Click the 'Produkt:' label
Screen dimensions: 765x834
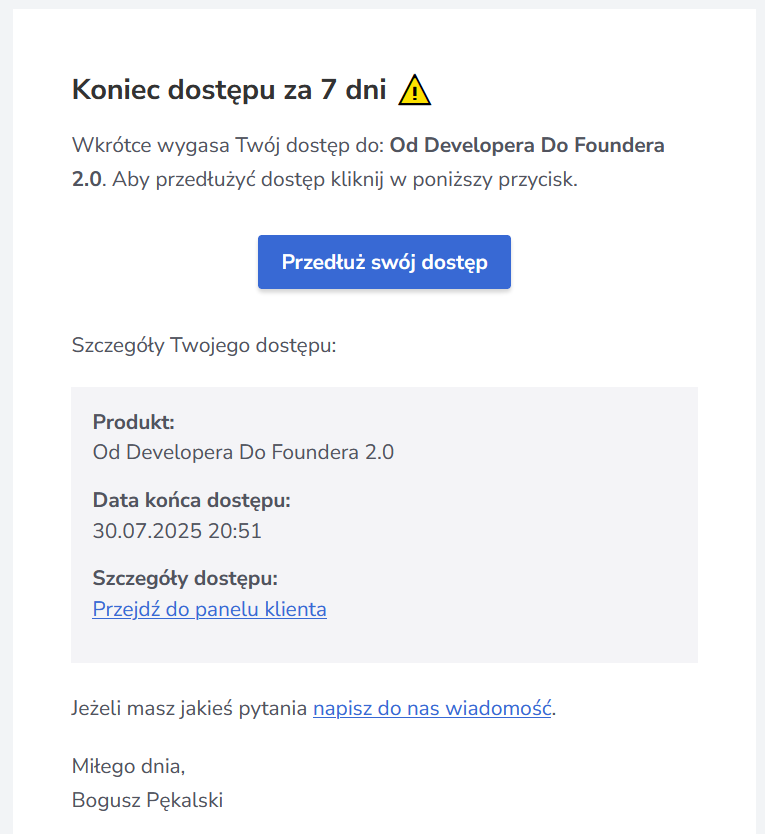[x=133, y=422]
